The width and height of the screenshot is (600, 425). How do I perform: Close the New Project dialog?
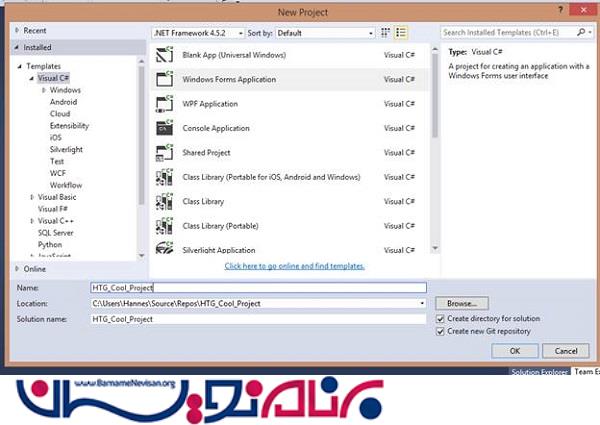click(x=584, y=10)
